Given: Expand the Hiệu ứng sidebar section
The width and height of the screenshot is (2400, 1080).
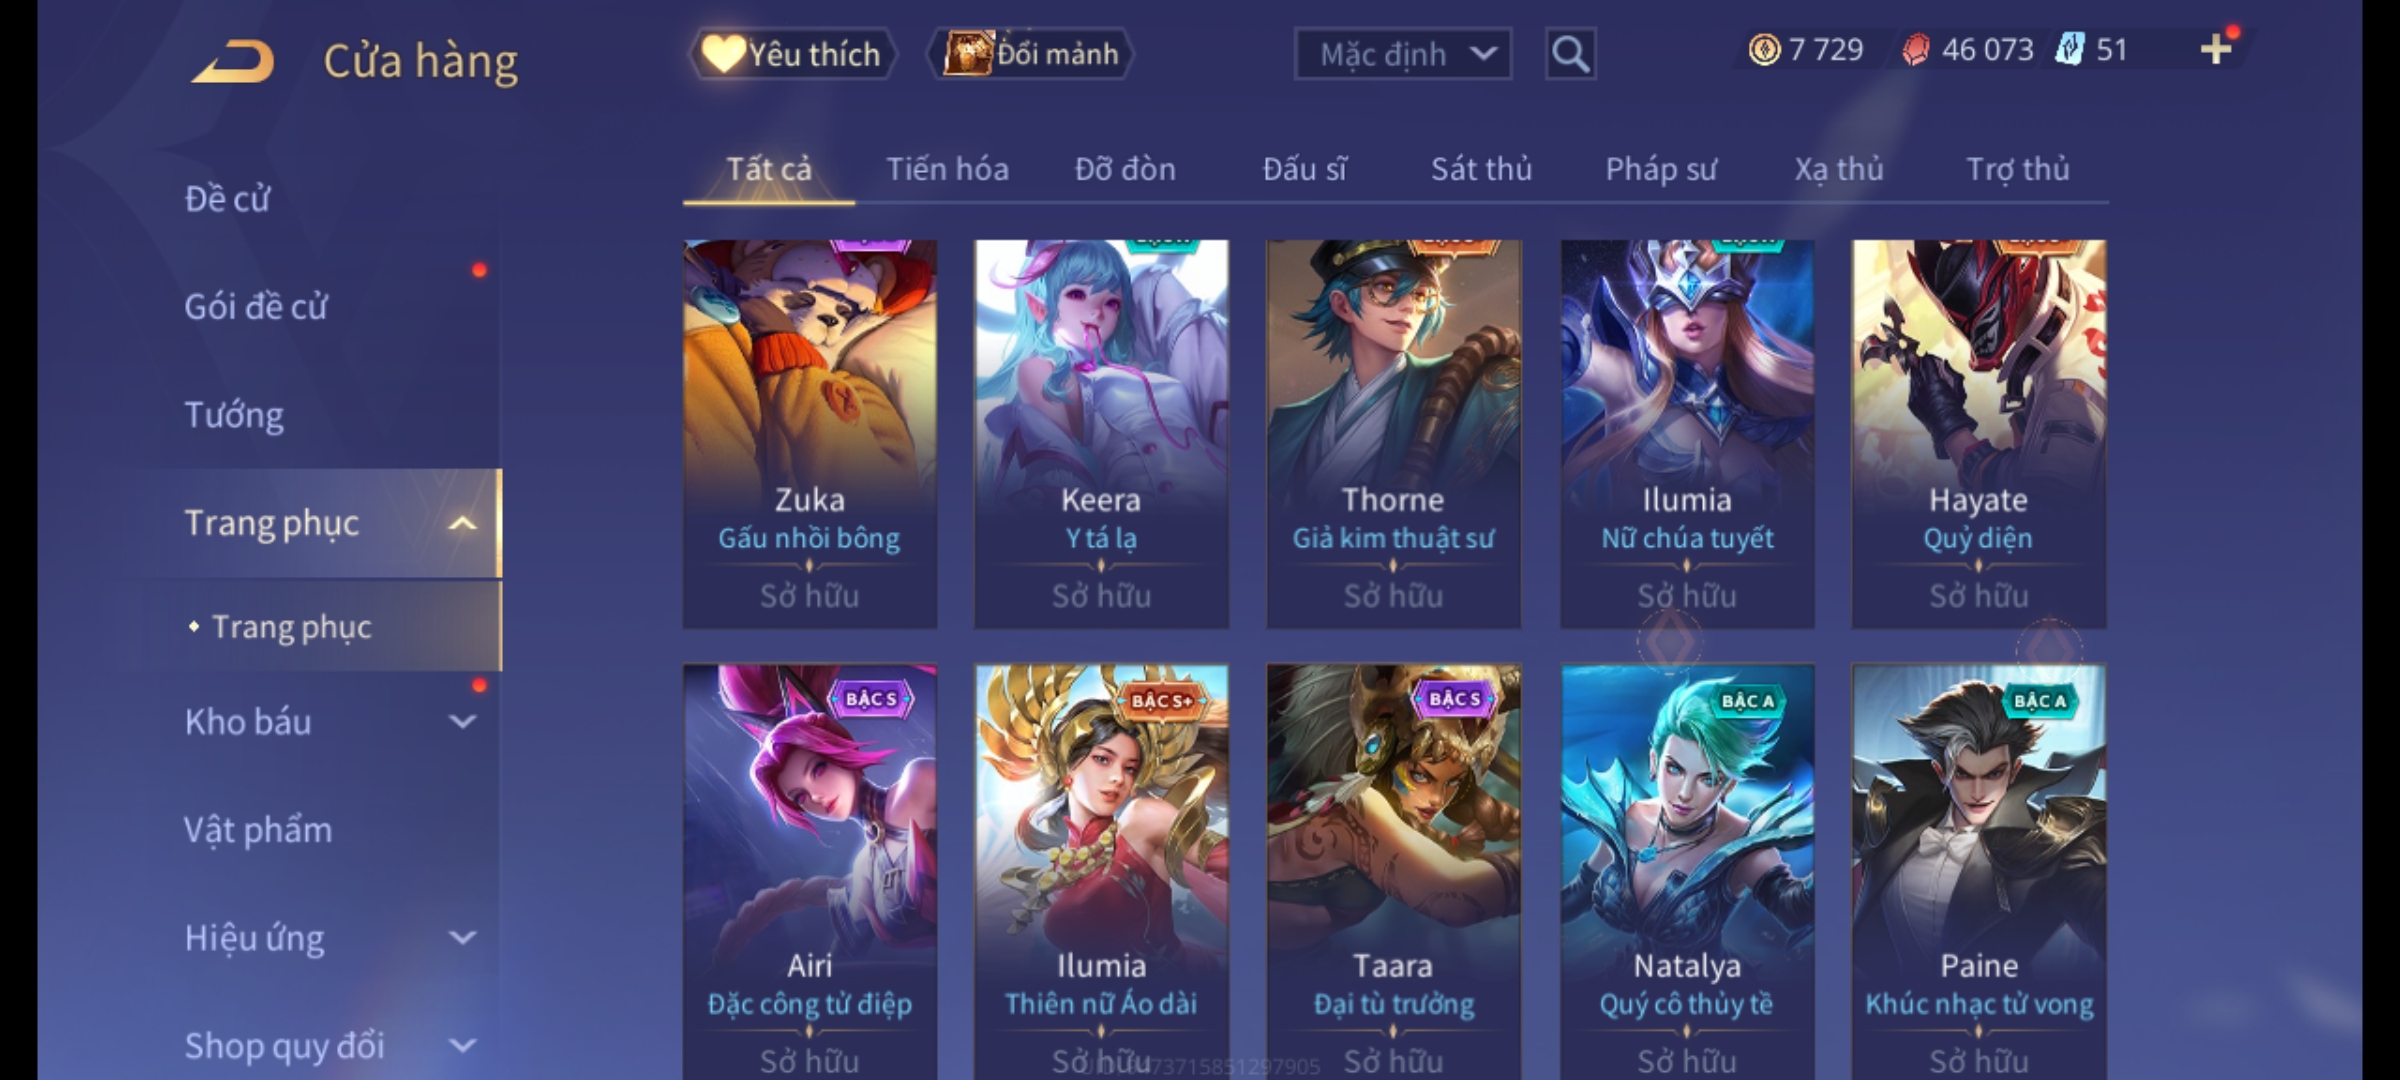Looking at the screenshot, I should (x=462, y=938).
